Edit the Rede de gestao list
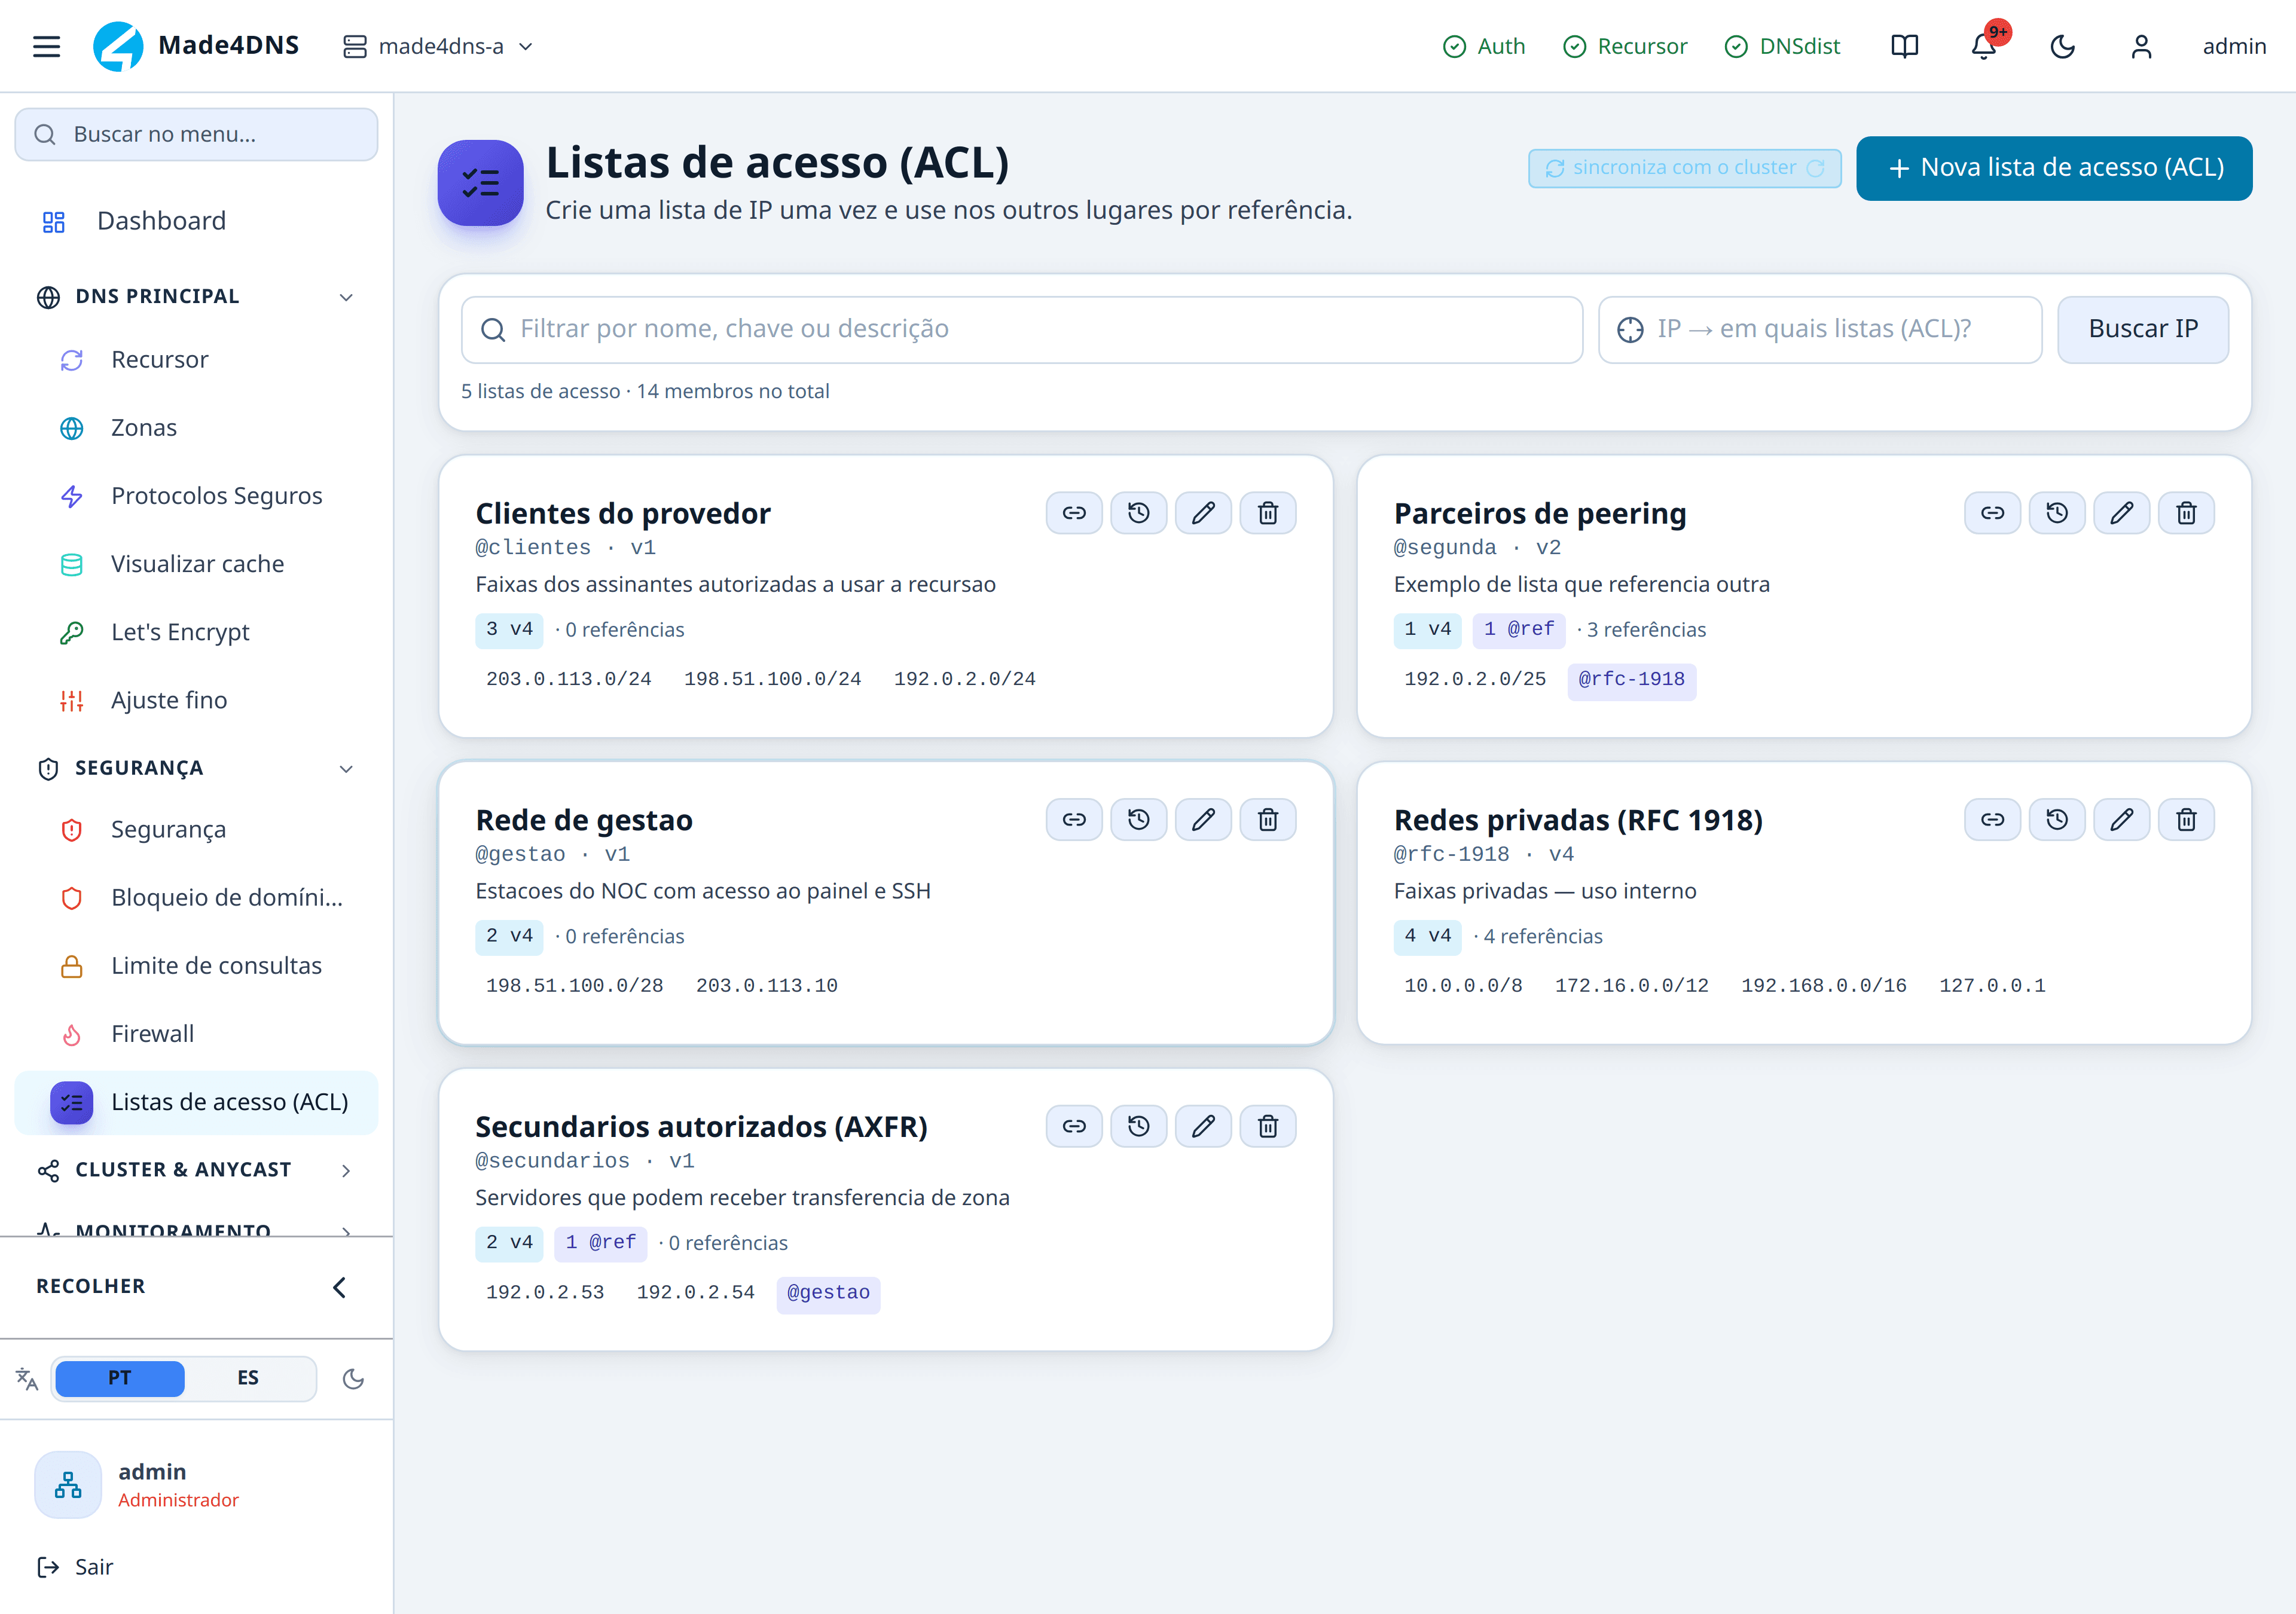 [1203, 820]
